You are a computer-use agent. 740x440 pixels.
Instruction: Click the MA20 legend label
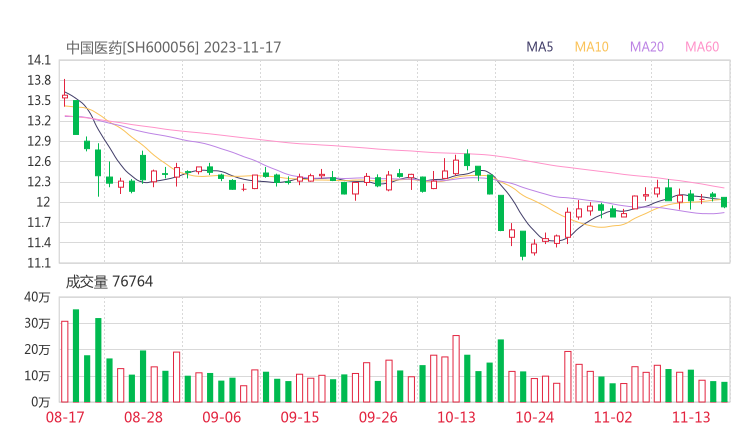647,47
